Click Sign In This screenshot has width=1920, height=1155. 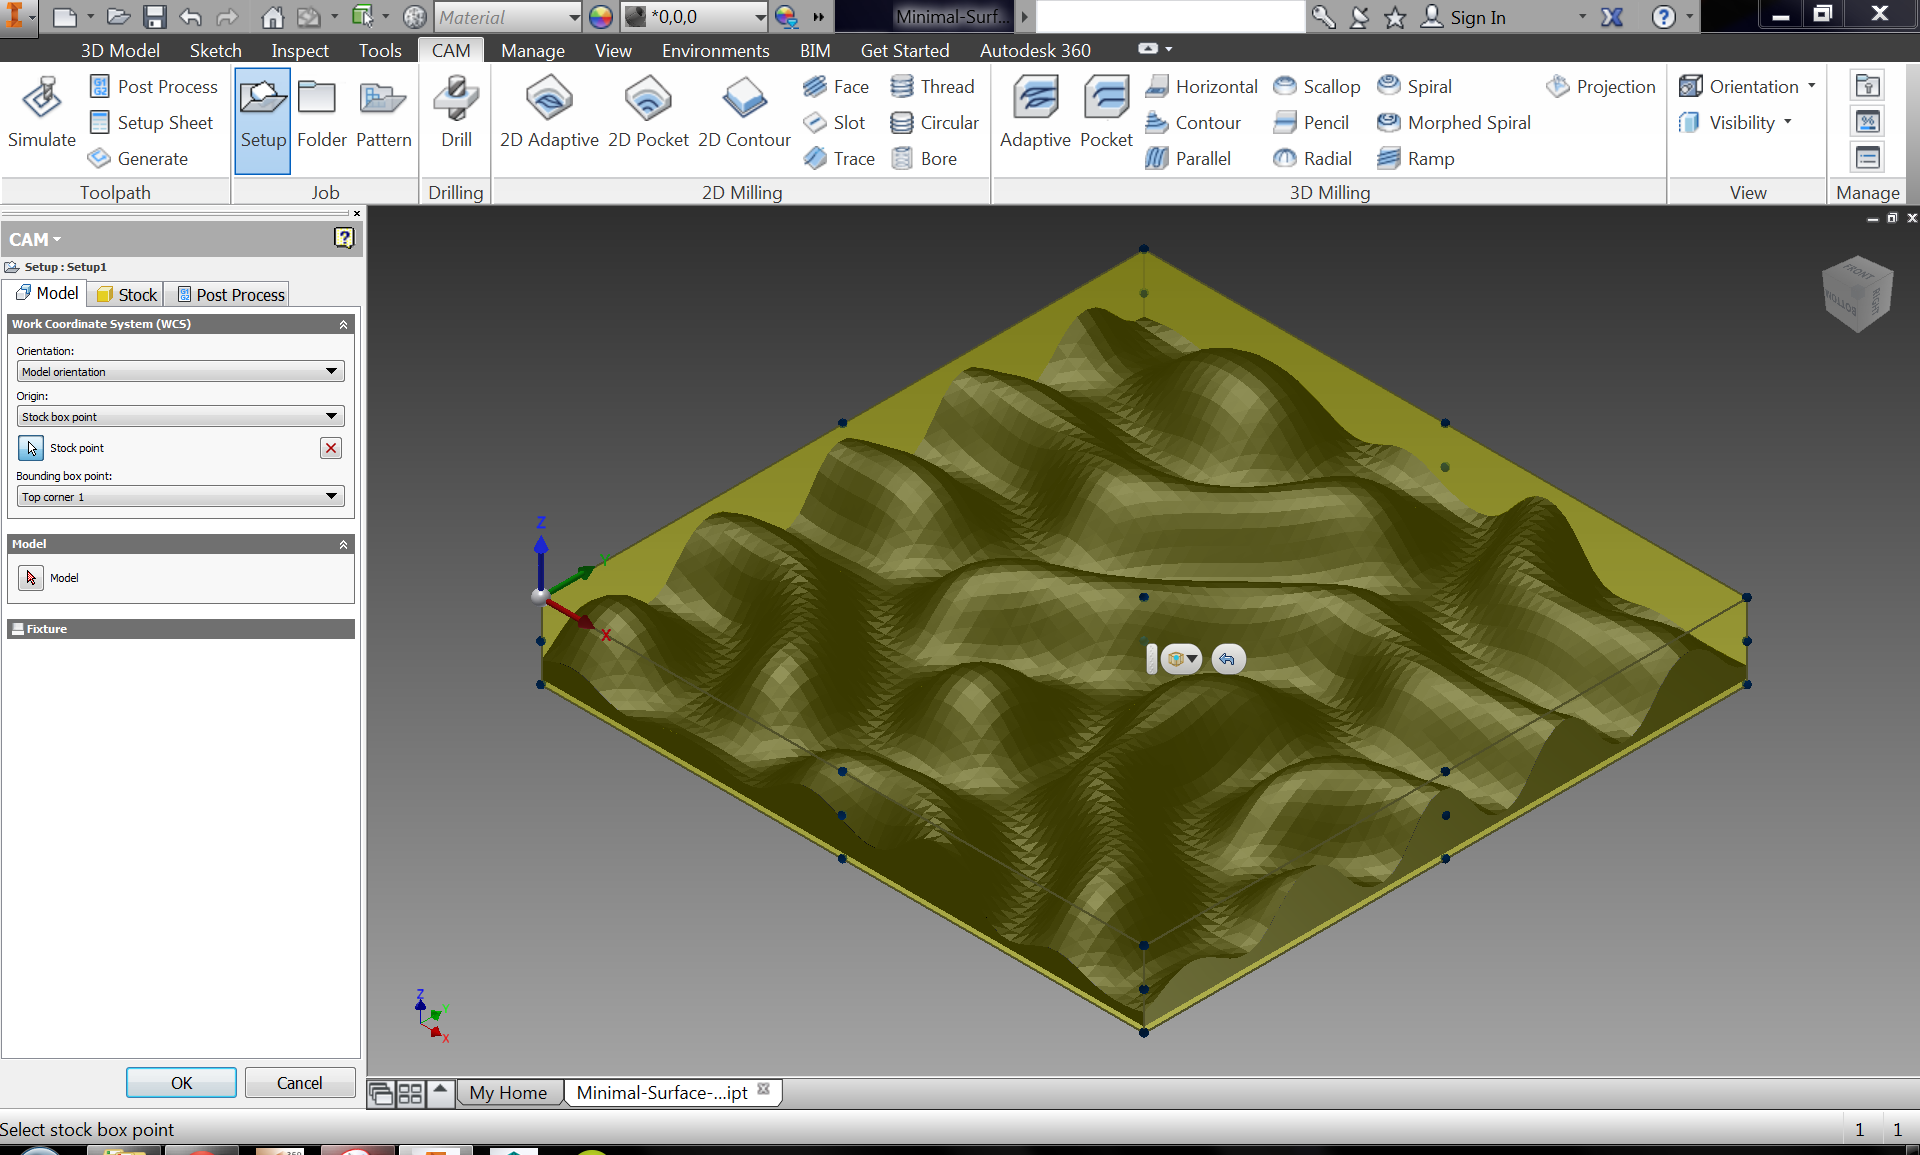tap(1464, 17)
